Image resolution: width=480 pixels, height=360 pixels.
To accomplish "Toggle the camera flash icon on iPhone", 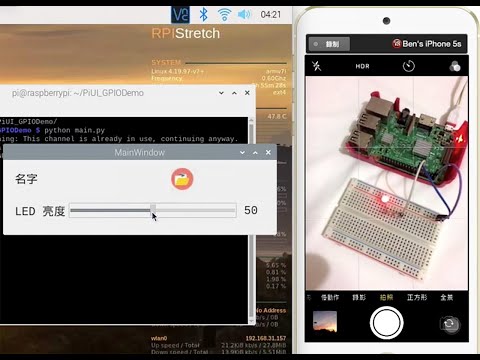I will (x=317, y=66).
